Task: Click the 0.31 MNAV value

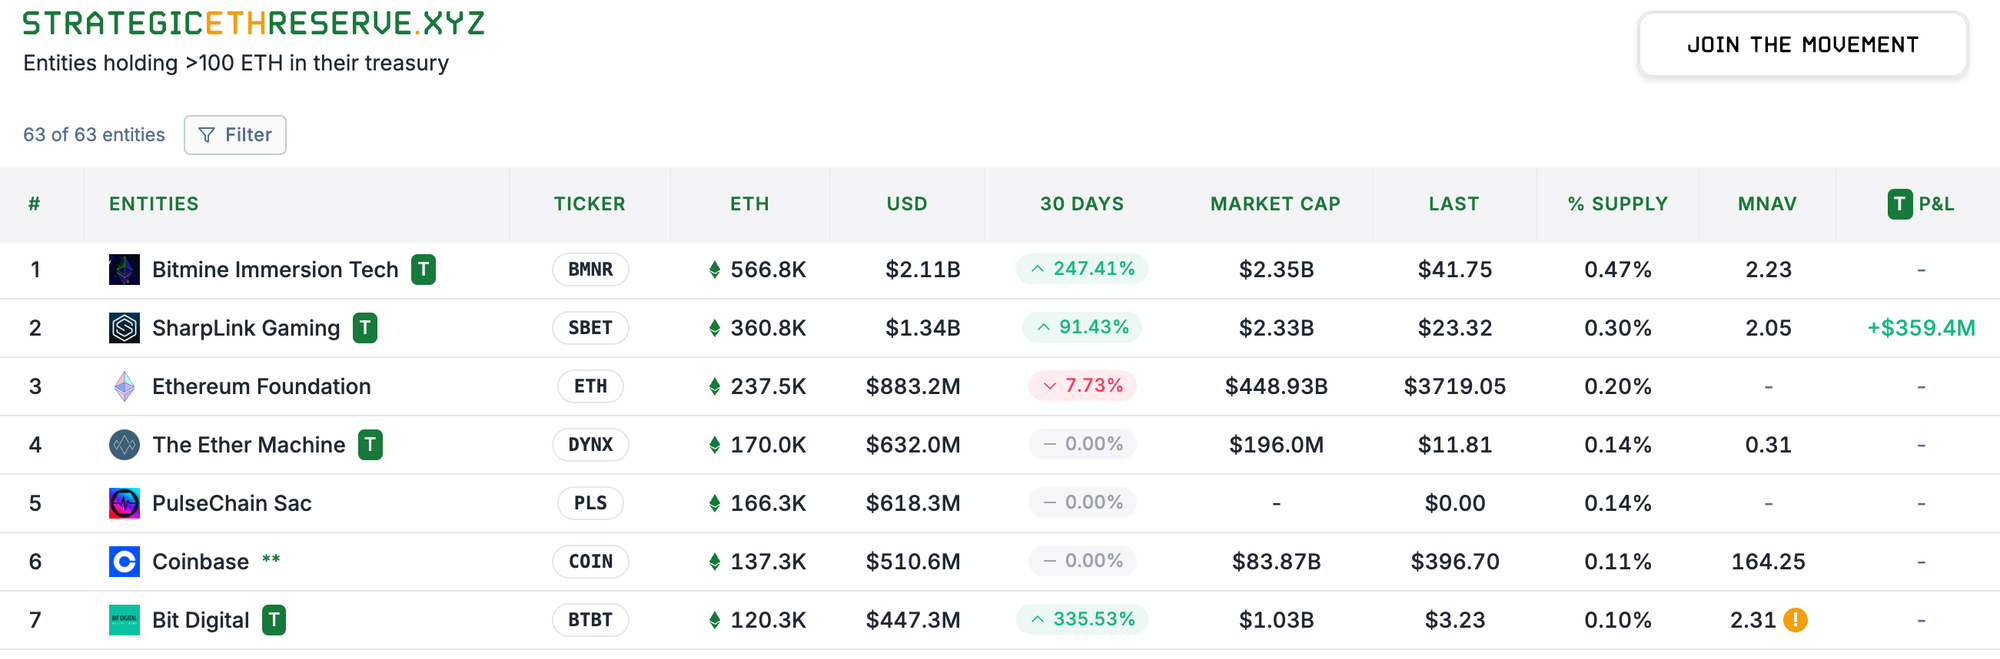Action: click(x=1768, y=445)
